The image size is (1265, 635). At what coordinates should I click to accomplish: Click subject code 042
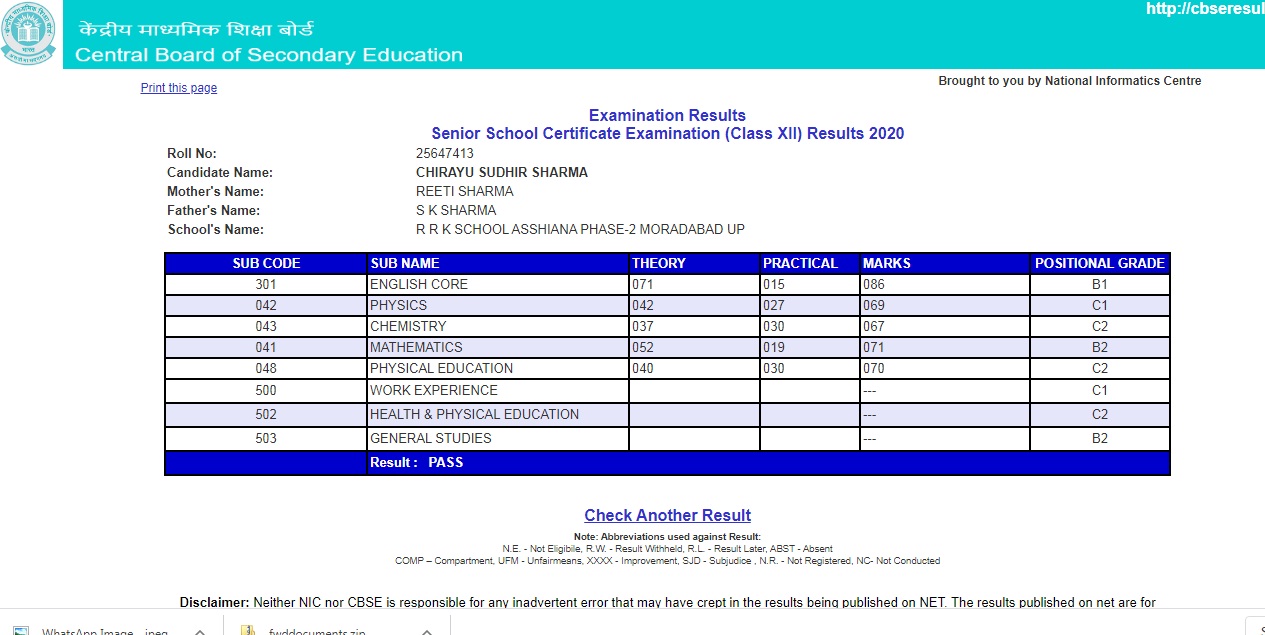pos(266,305)
